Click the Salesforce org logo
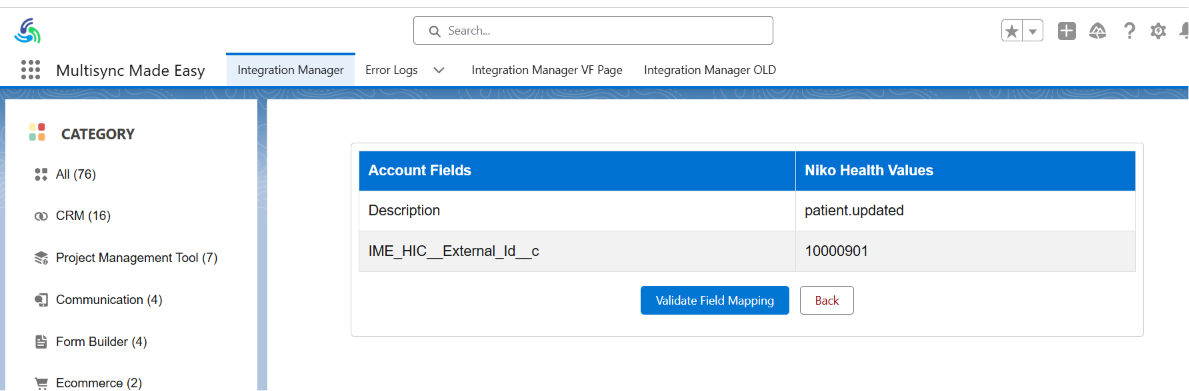 coord(27,31)
